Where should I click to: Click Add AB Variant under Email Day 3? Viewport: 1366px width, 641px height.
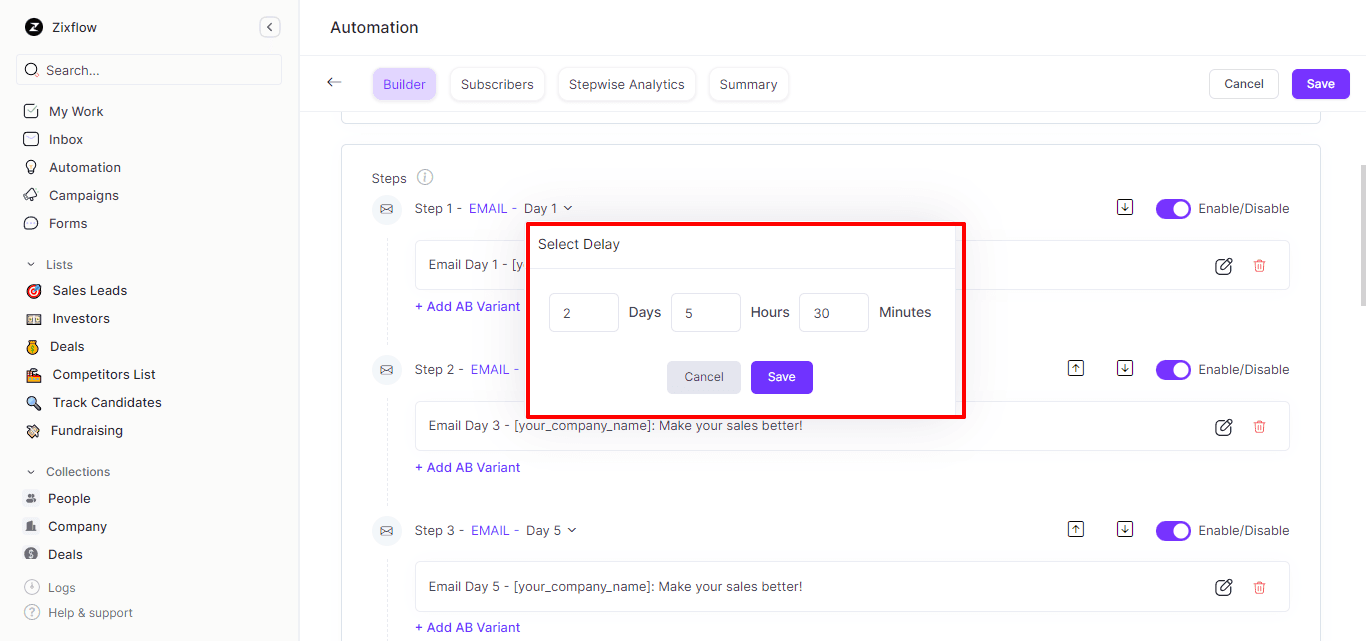pos(467,467)
